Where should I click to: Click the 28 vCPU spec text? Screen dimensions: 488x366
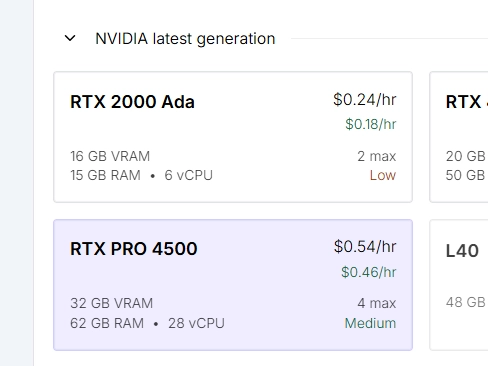(196, 323)
